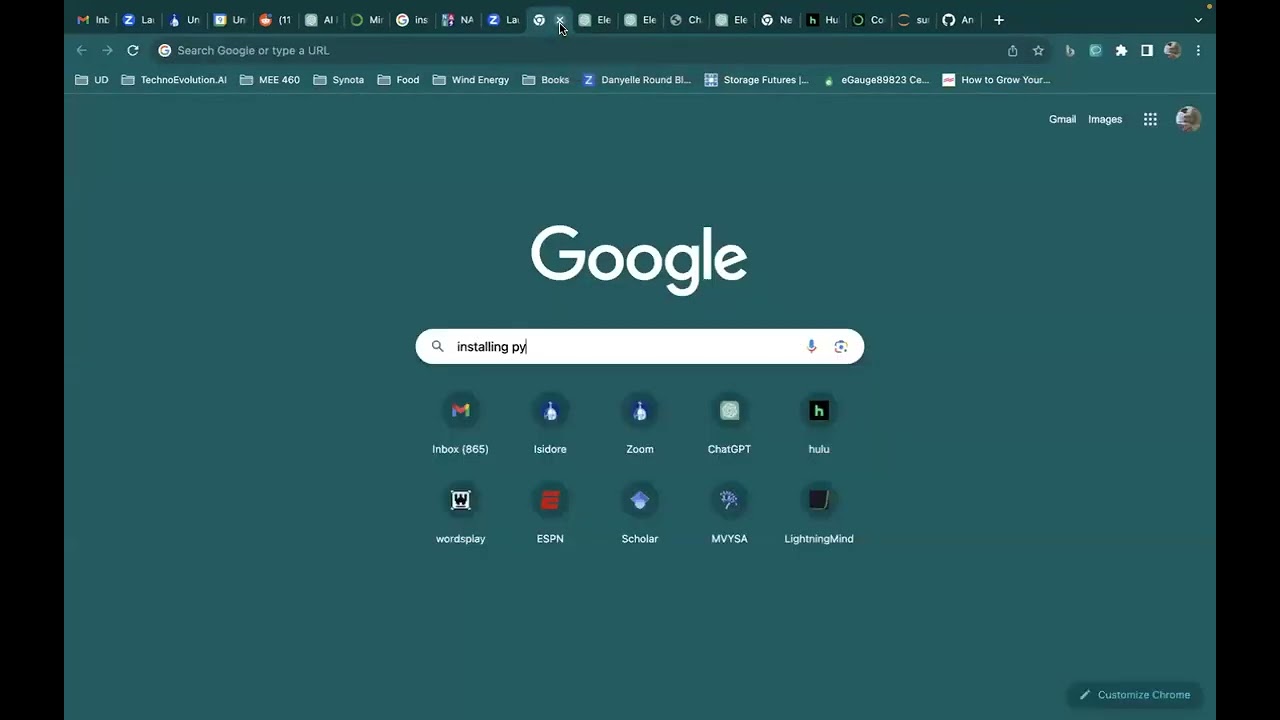Open the Scholar shortcut
1280x720 pixels.
point(640,515)
